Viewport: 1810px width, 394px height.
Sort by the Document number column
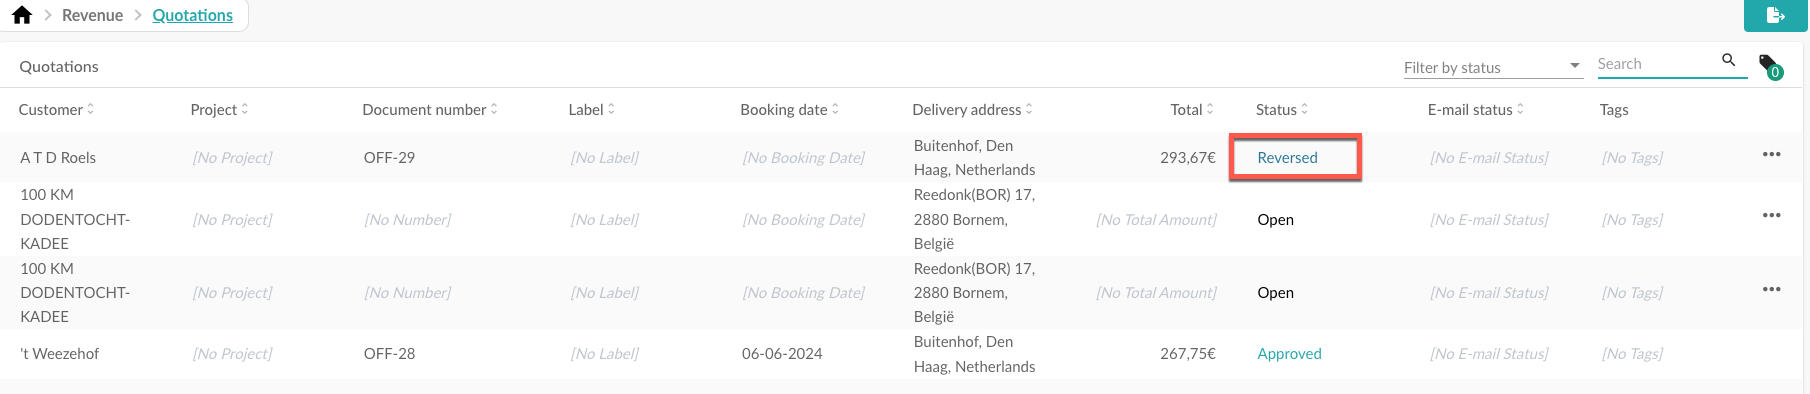point(430,110)
